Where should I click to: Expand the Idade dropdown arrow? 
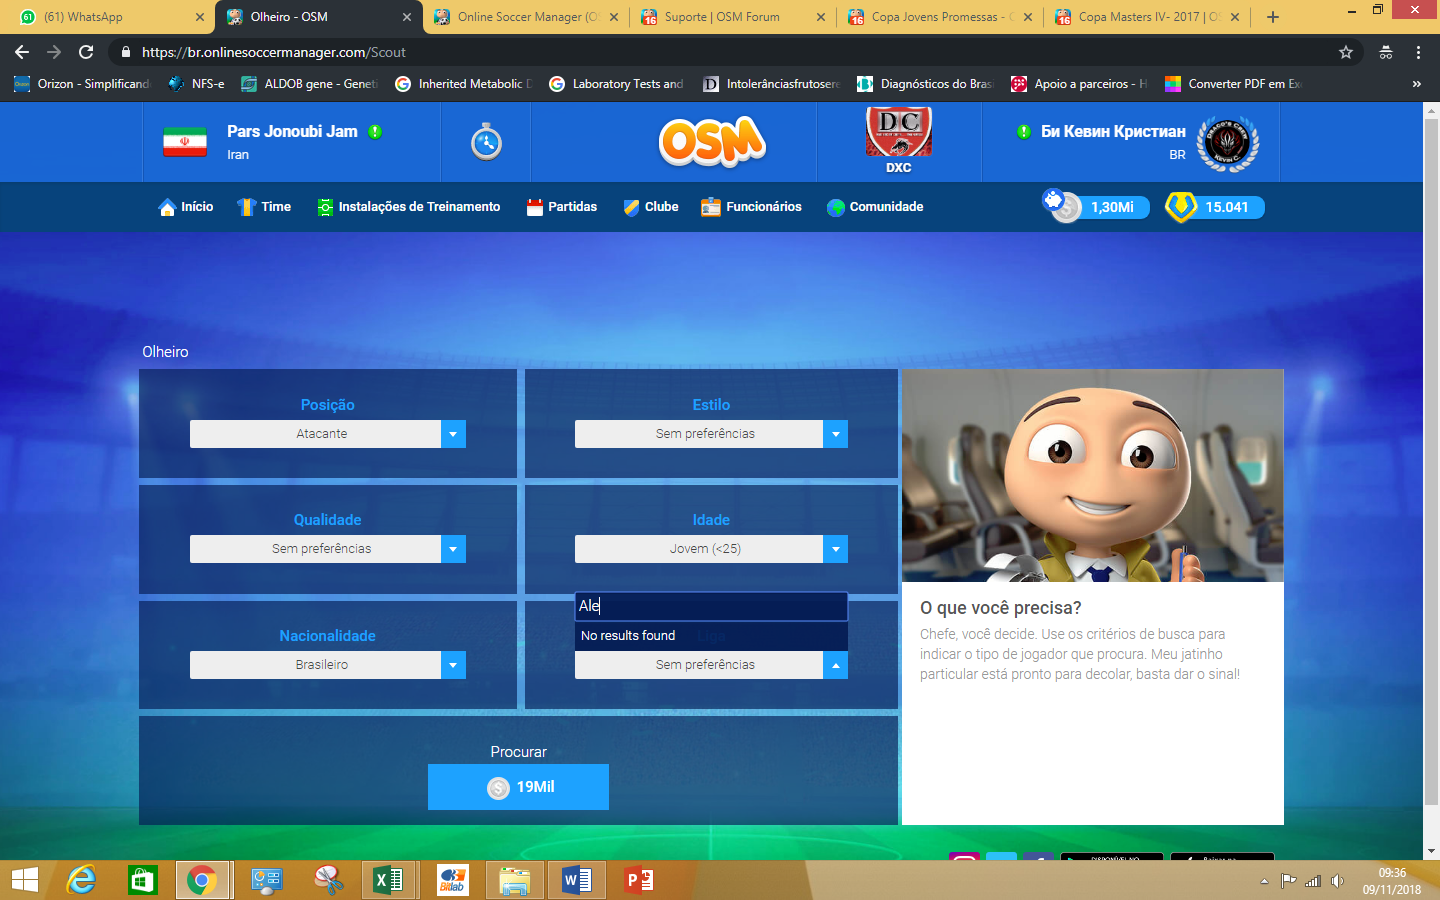(836, 549)
